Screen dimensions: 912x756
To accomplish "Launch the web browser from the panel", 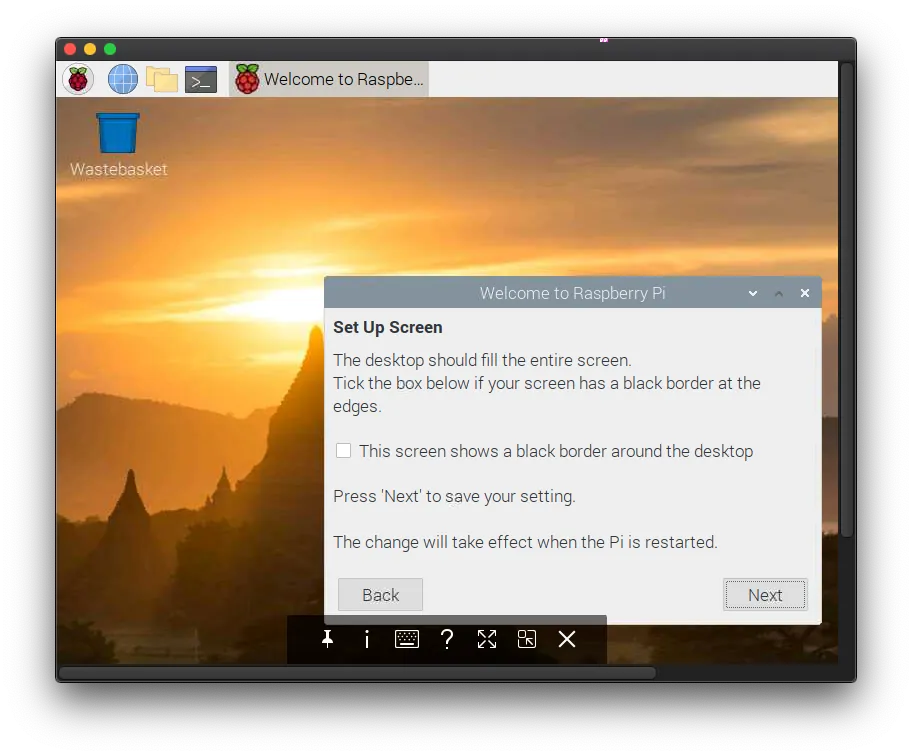I will click(x=122, y=78).
